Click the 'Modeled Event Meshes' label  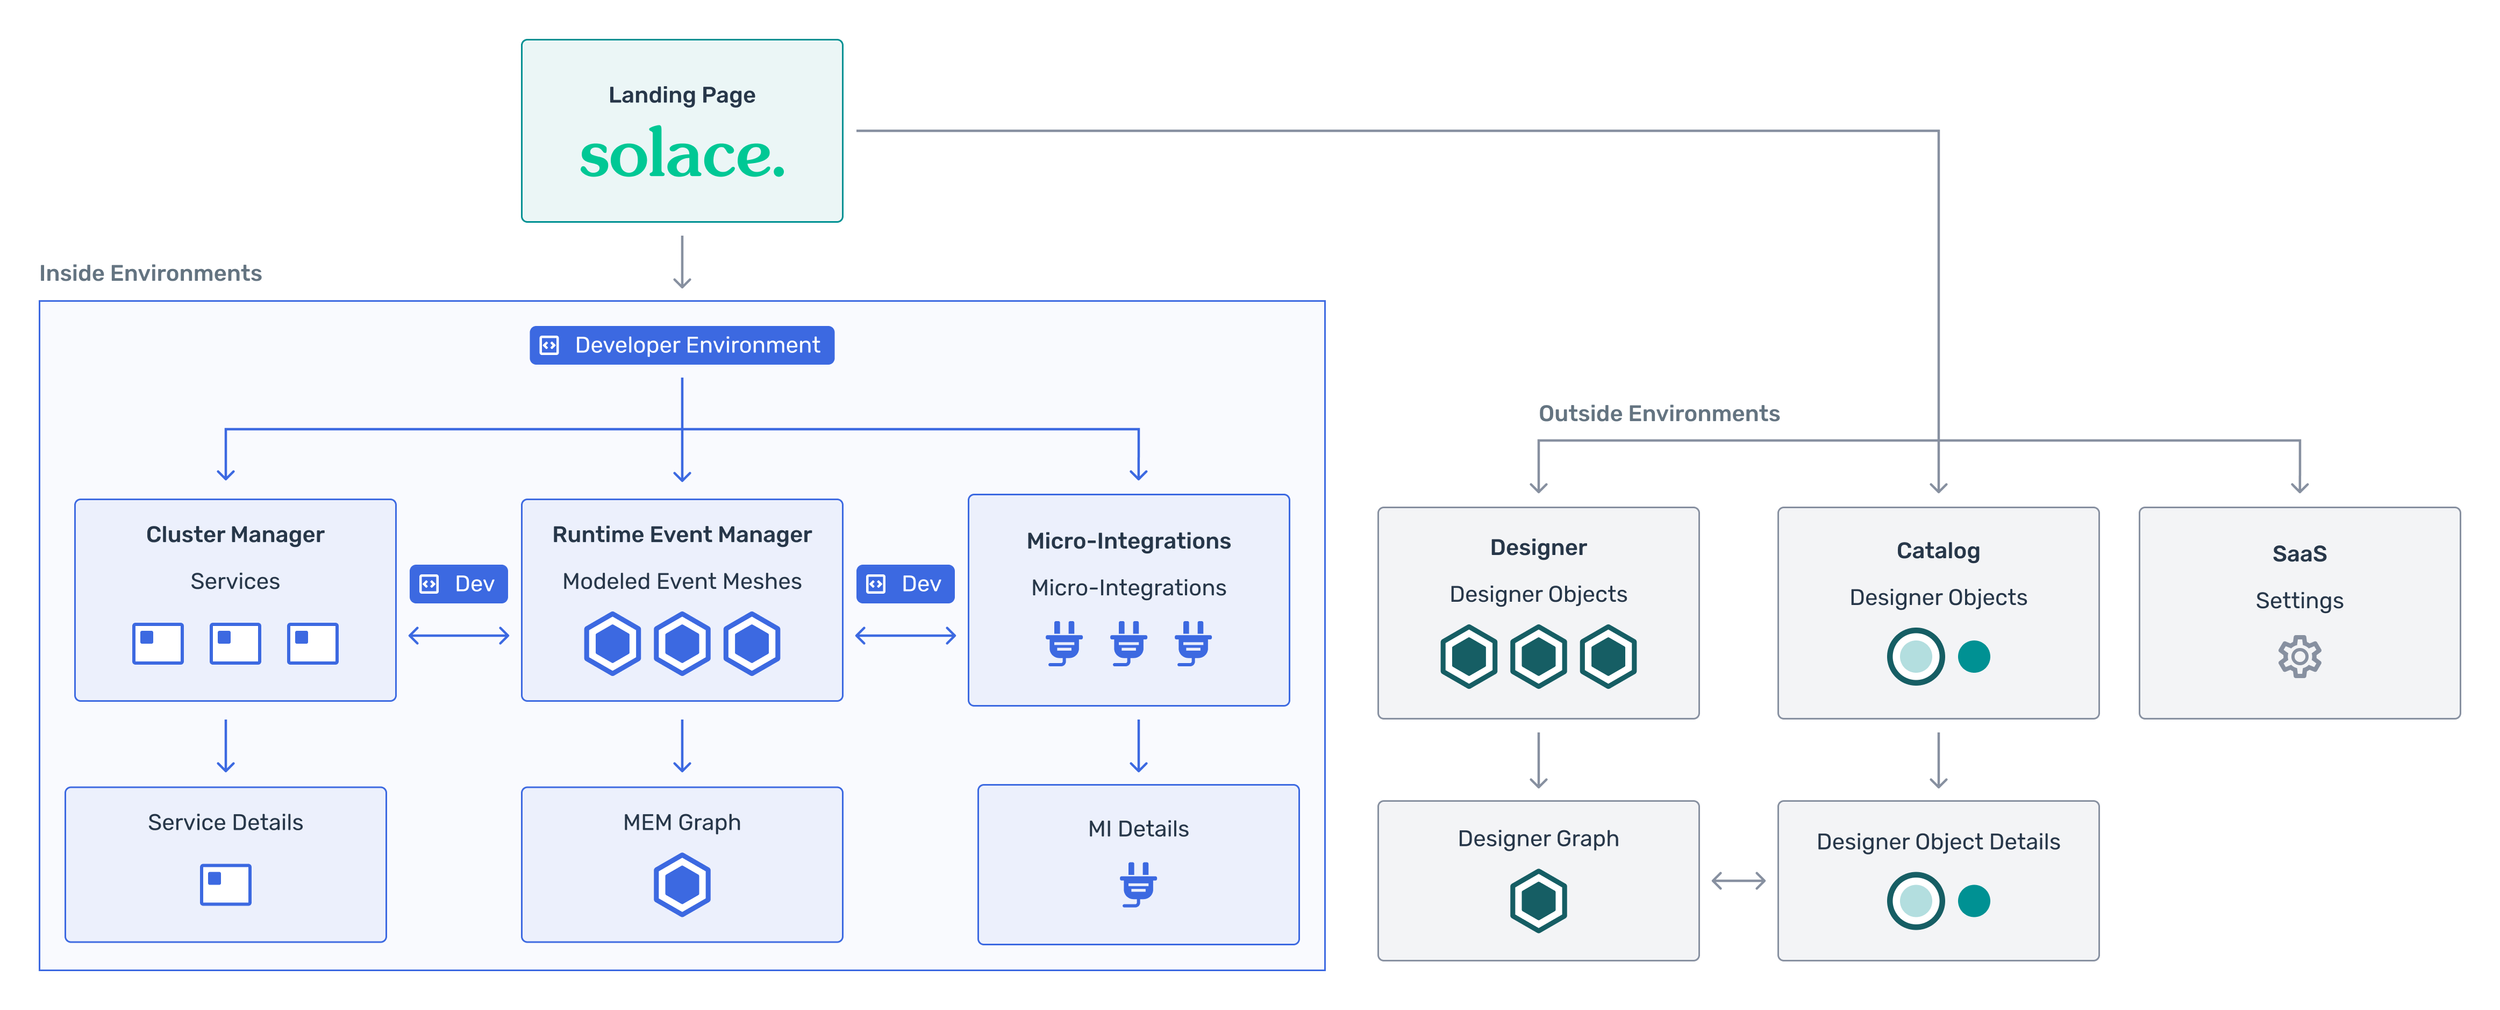(682, 581)
